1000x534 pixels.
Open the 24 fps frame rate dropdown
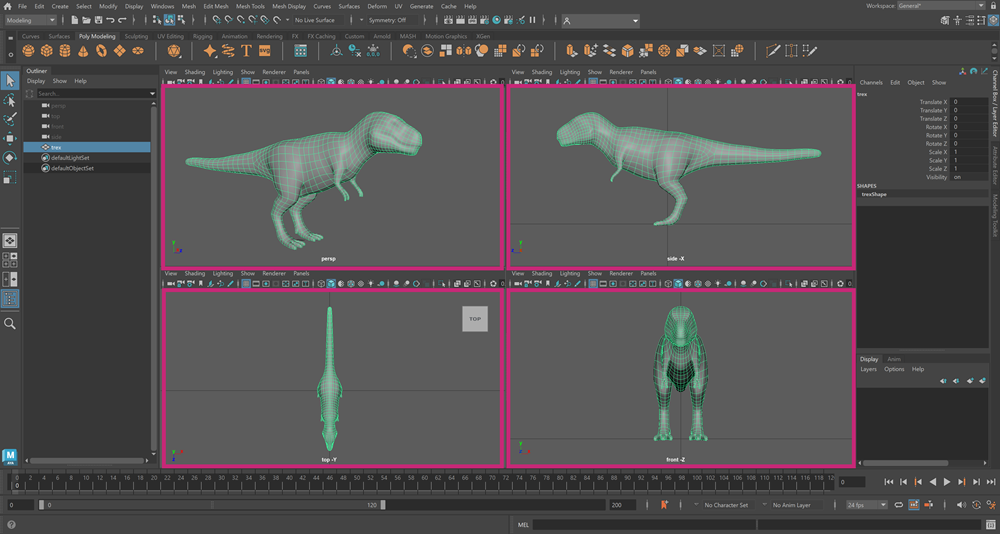click(866, 505)
